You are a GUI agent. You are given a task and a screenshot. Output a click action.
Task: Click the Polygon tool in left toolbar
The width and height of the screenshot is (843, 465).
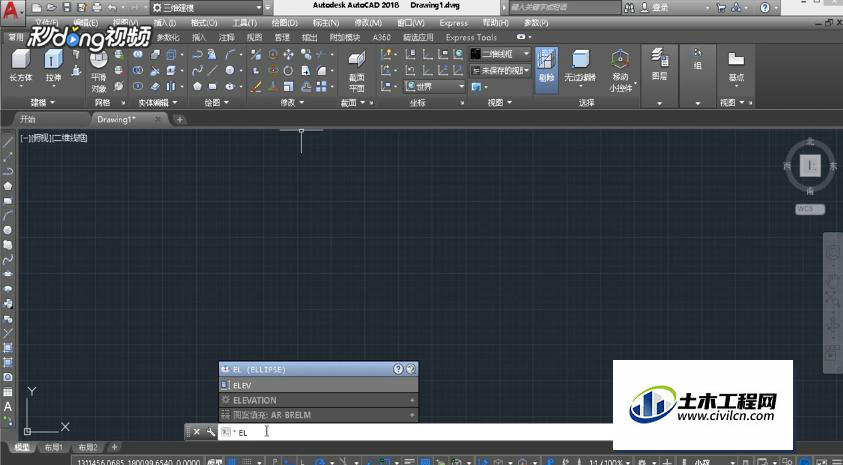[x=8, y=186]
